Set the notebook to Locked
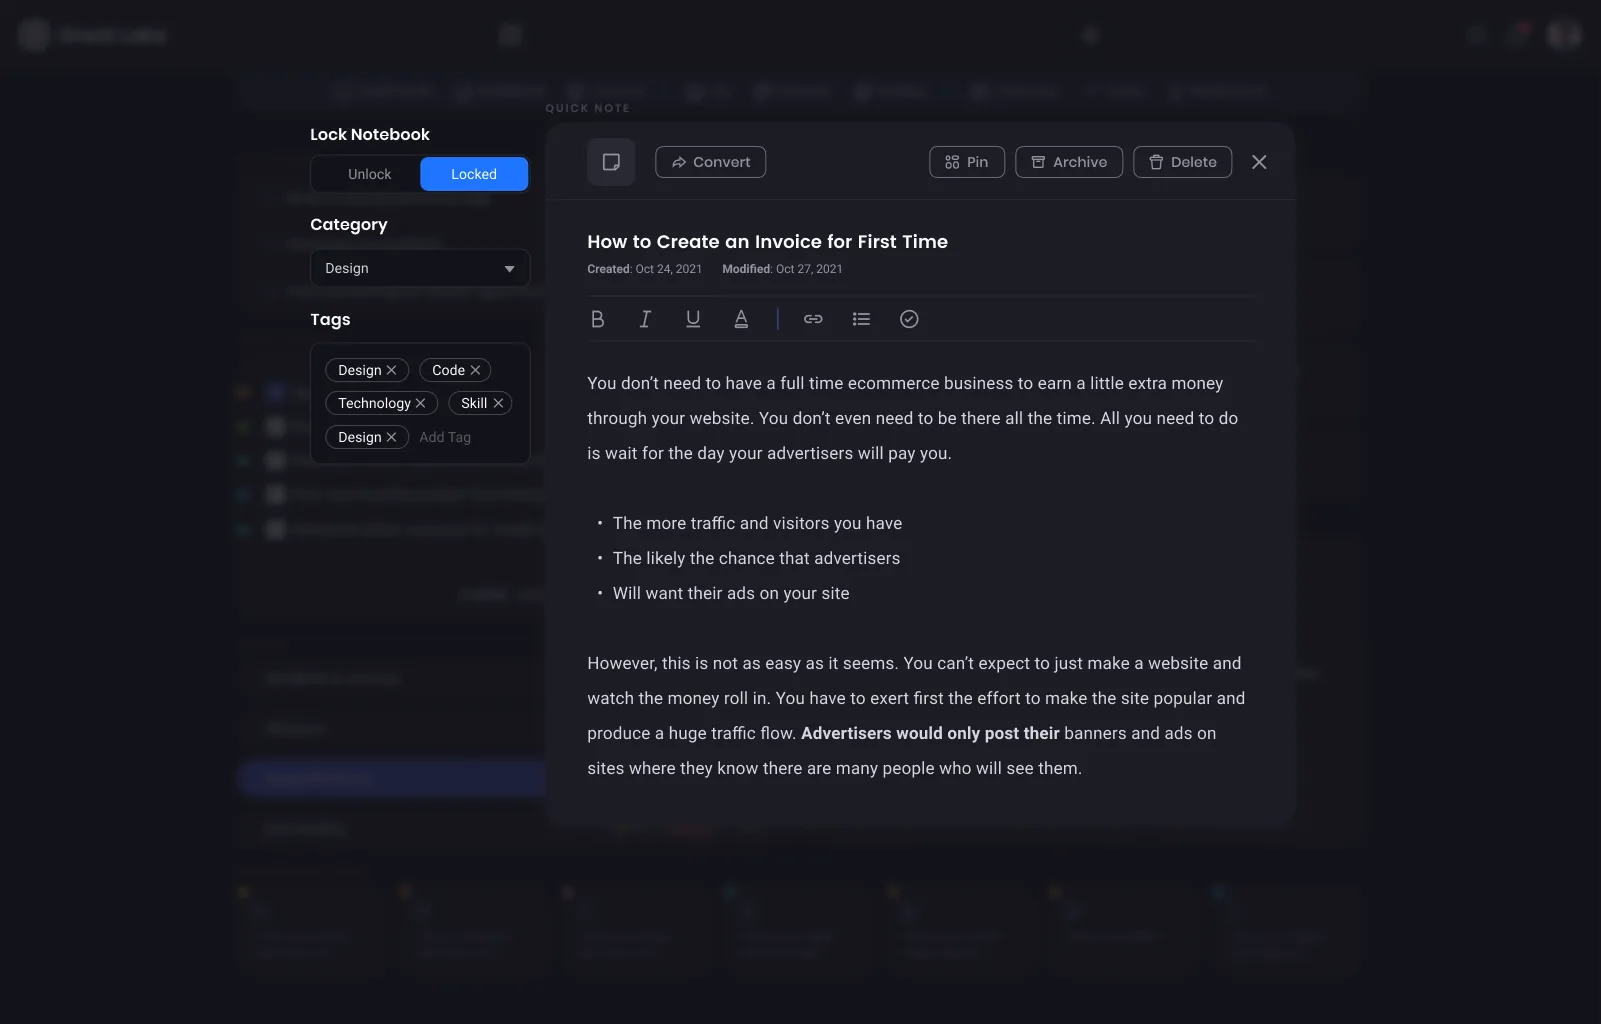1601x1024 pixels. (474, 174)
